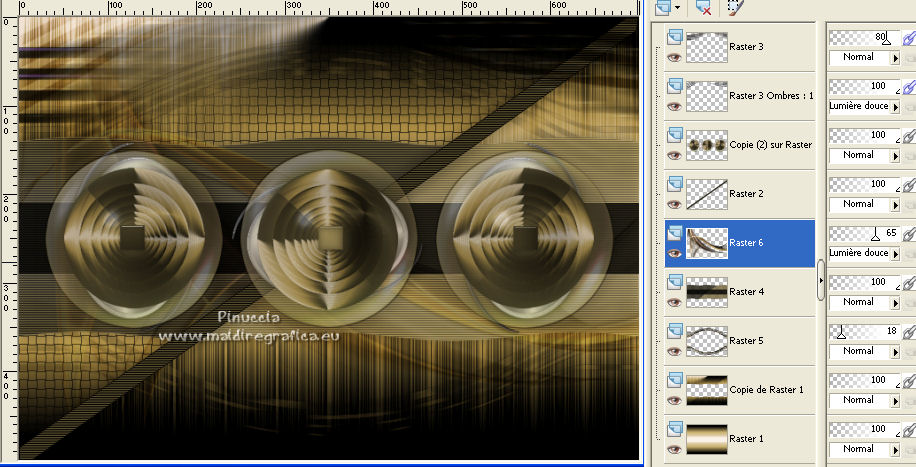Select the Raster 1 layer name
The image size is (916, 467).
click(747, 440)
